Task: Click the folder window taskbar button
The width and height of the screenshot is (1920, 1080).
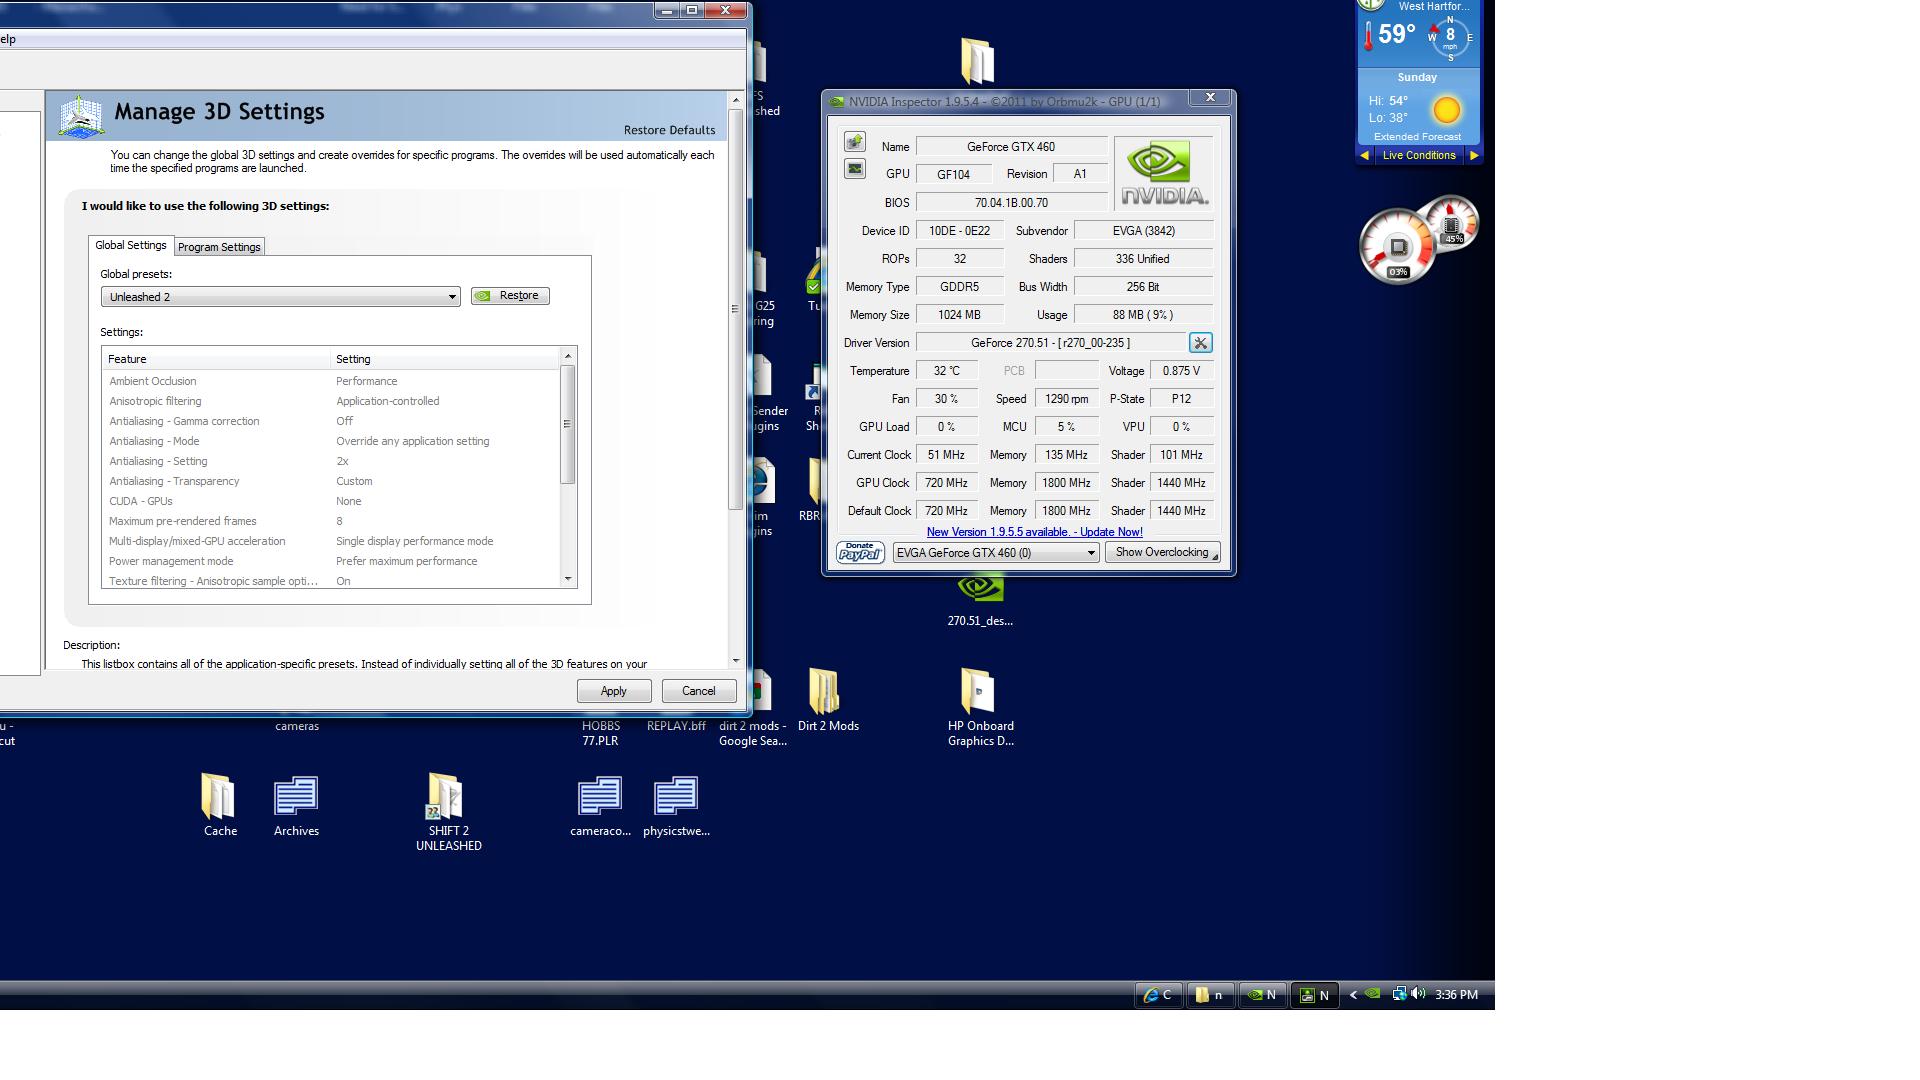Action: pyautogui.click(x=1210, y=995)
